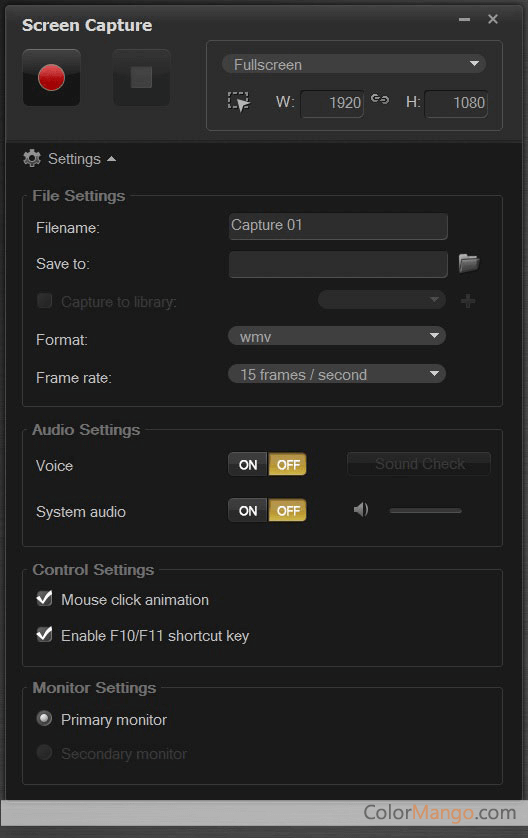Click the system audio speaker icon
Viewport: 528px width, 838px height.
click(x=361, y=510)
